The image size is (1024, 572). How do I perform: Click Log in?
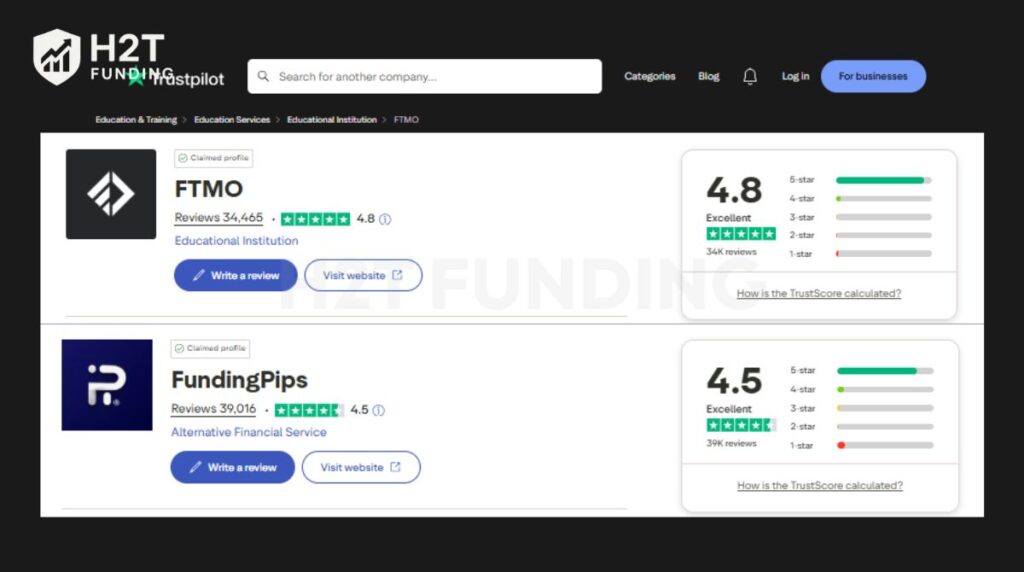tap(795, 76)
